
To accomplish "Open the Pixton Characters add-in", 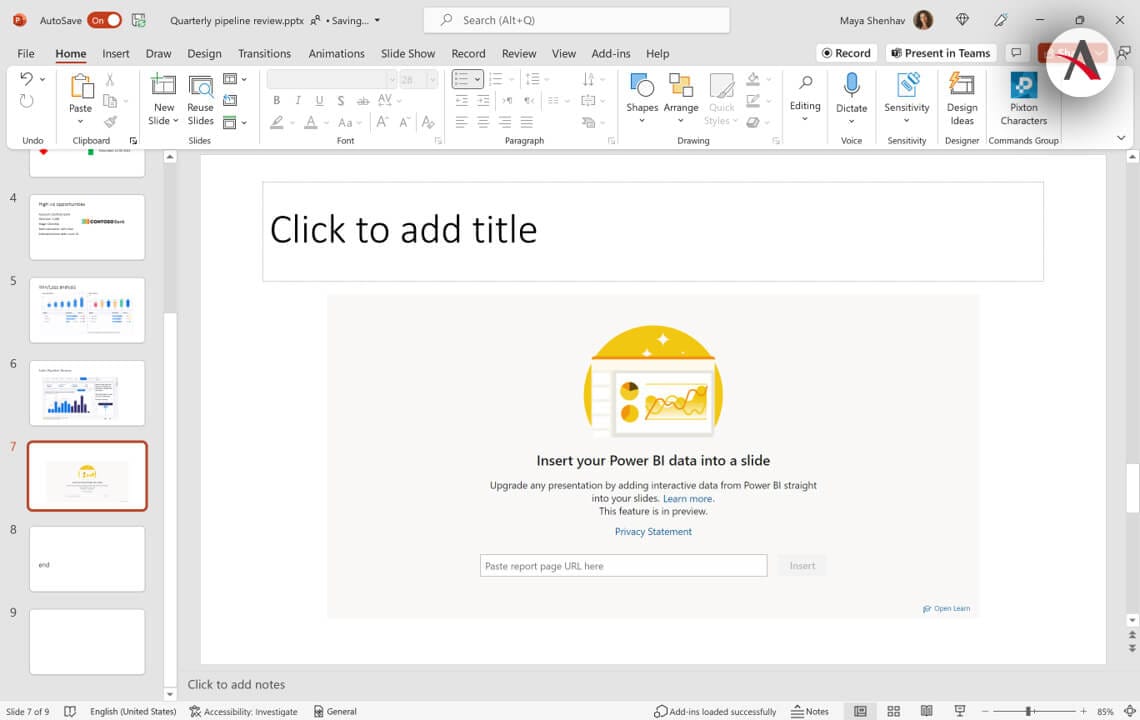I will coord(1024,98).
